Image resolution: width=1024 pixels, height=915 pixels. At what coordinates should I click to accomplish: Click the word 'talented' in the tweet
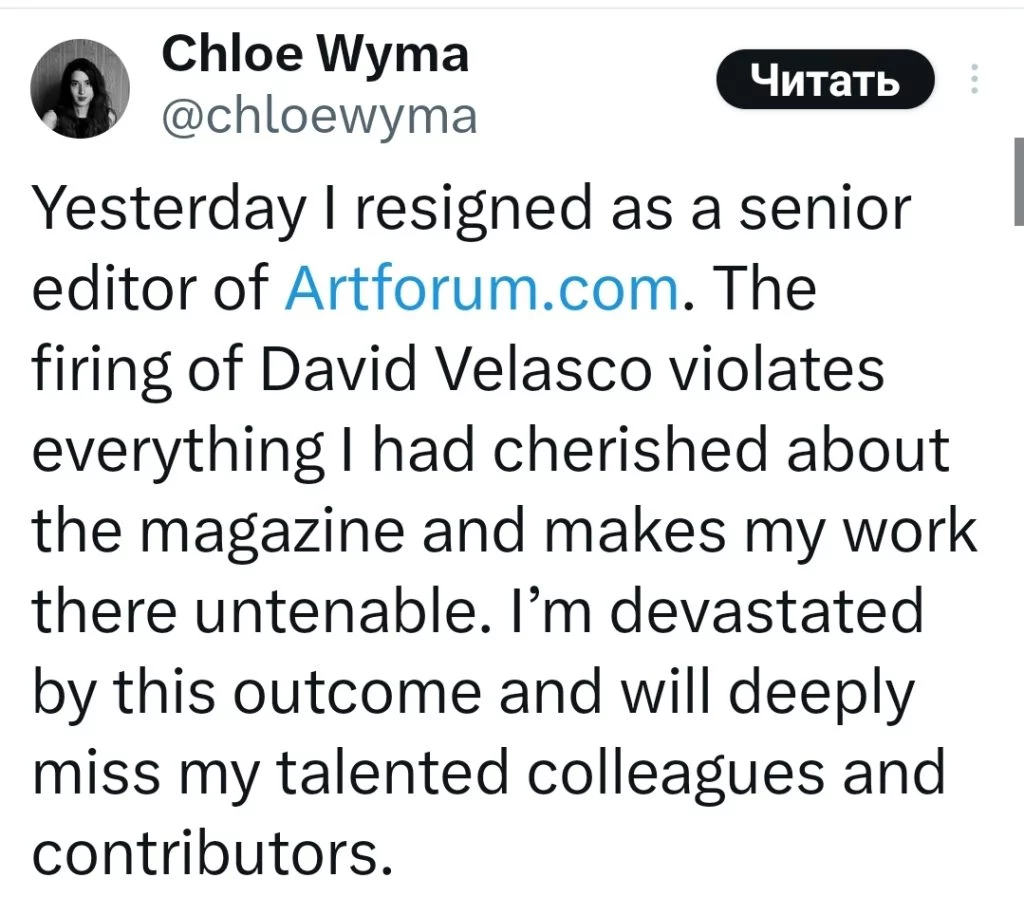coord(392,773)
